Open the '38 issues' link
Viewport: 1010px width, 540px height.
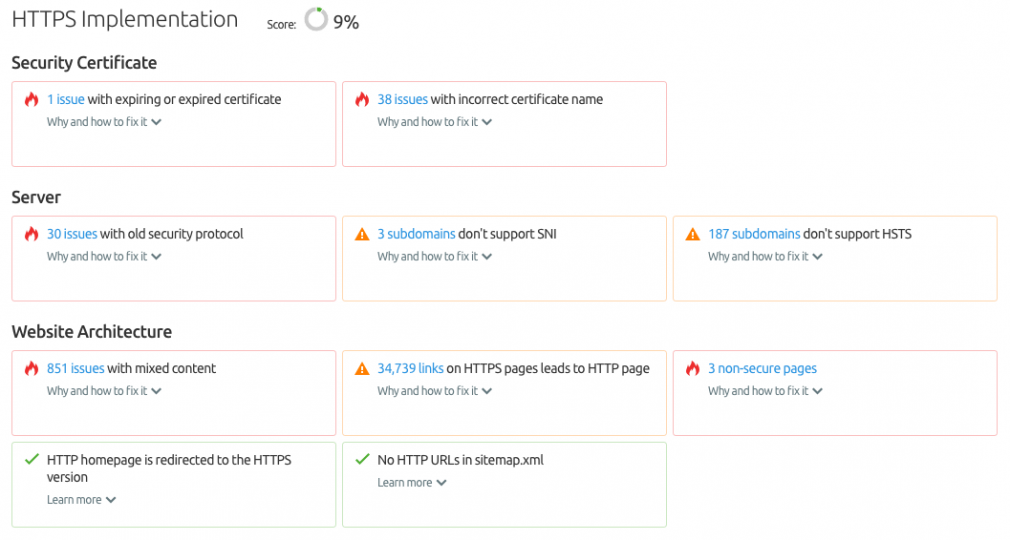403,99
